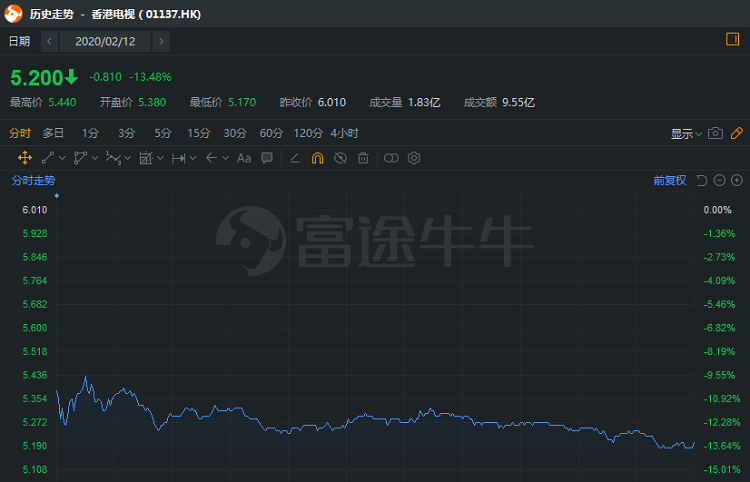Viewport: 750px width, 482px height.
Task: Expand wave tool dropdown arrow
Action: tap(127, 158)
